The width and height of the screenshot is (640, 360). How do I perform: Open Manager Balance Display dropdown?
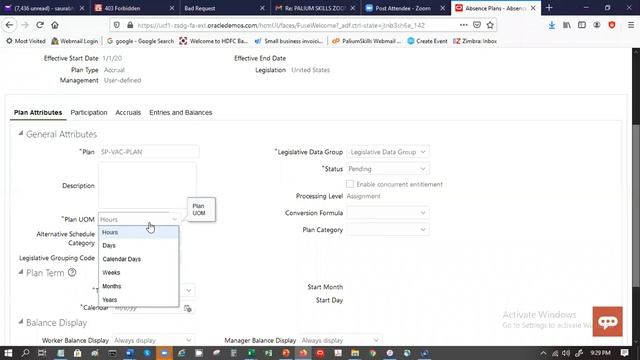coord(340,340)
